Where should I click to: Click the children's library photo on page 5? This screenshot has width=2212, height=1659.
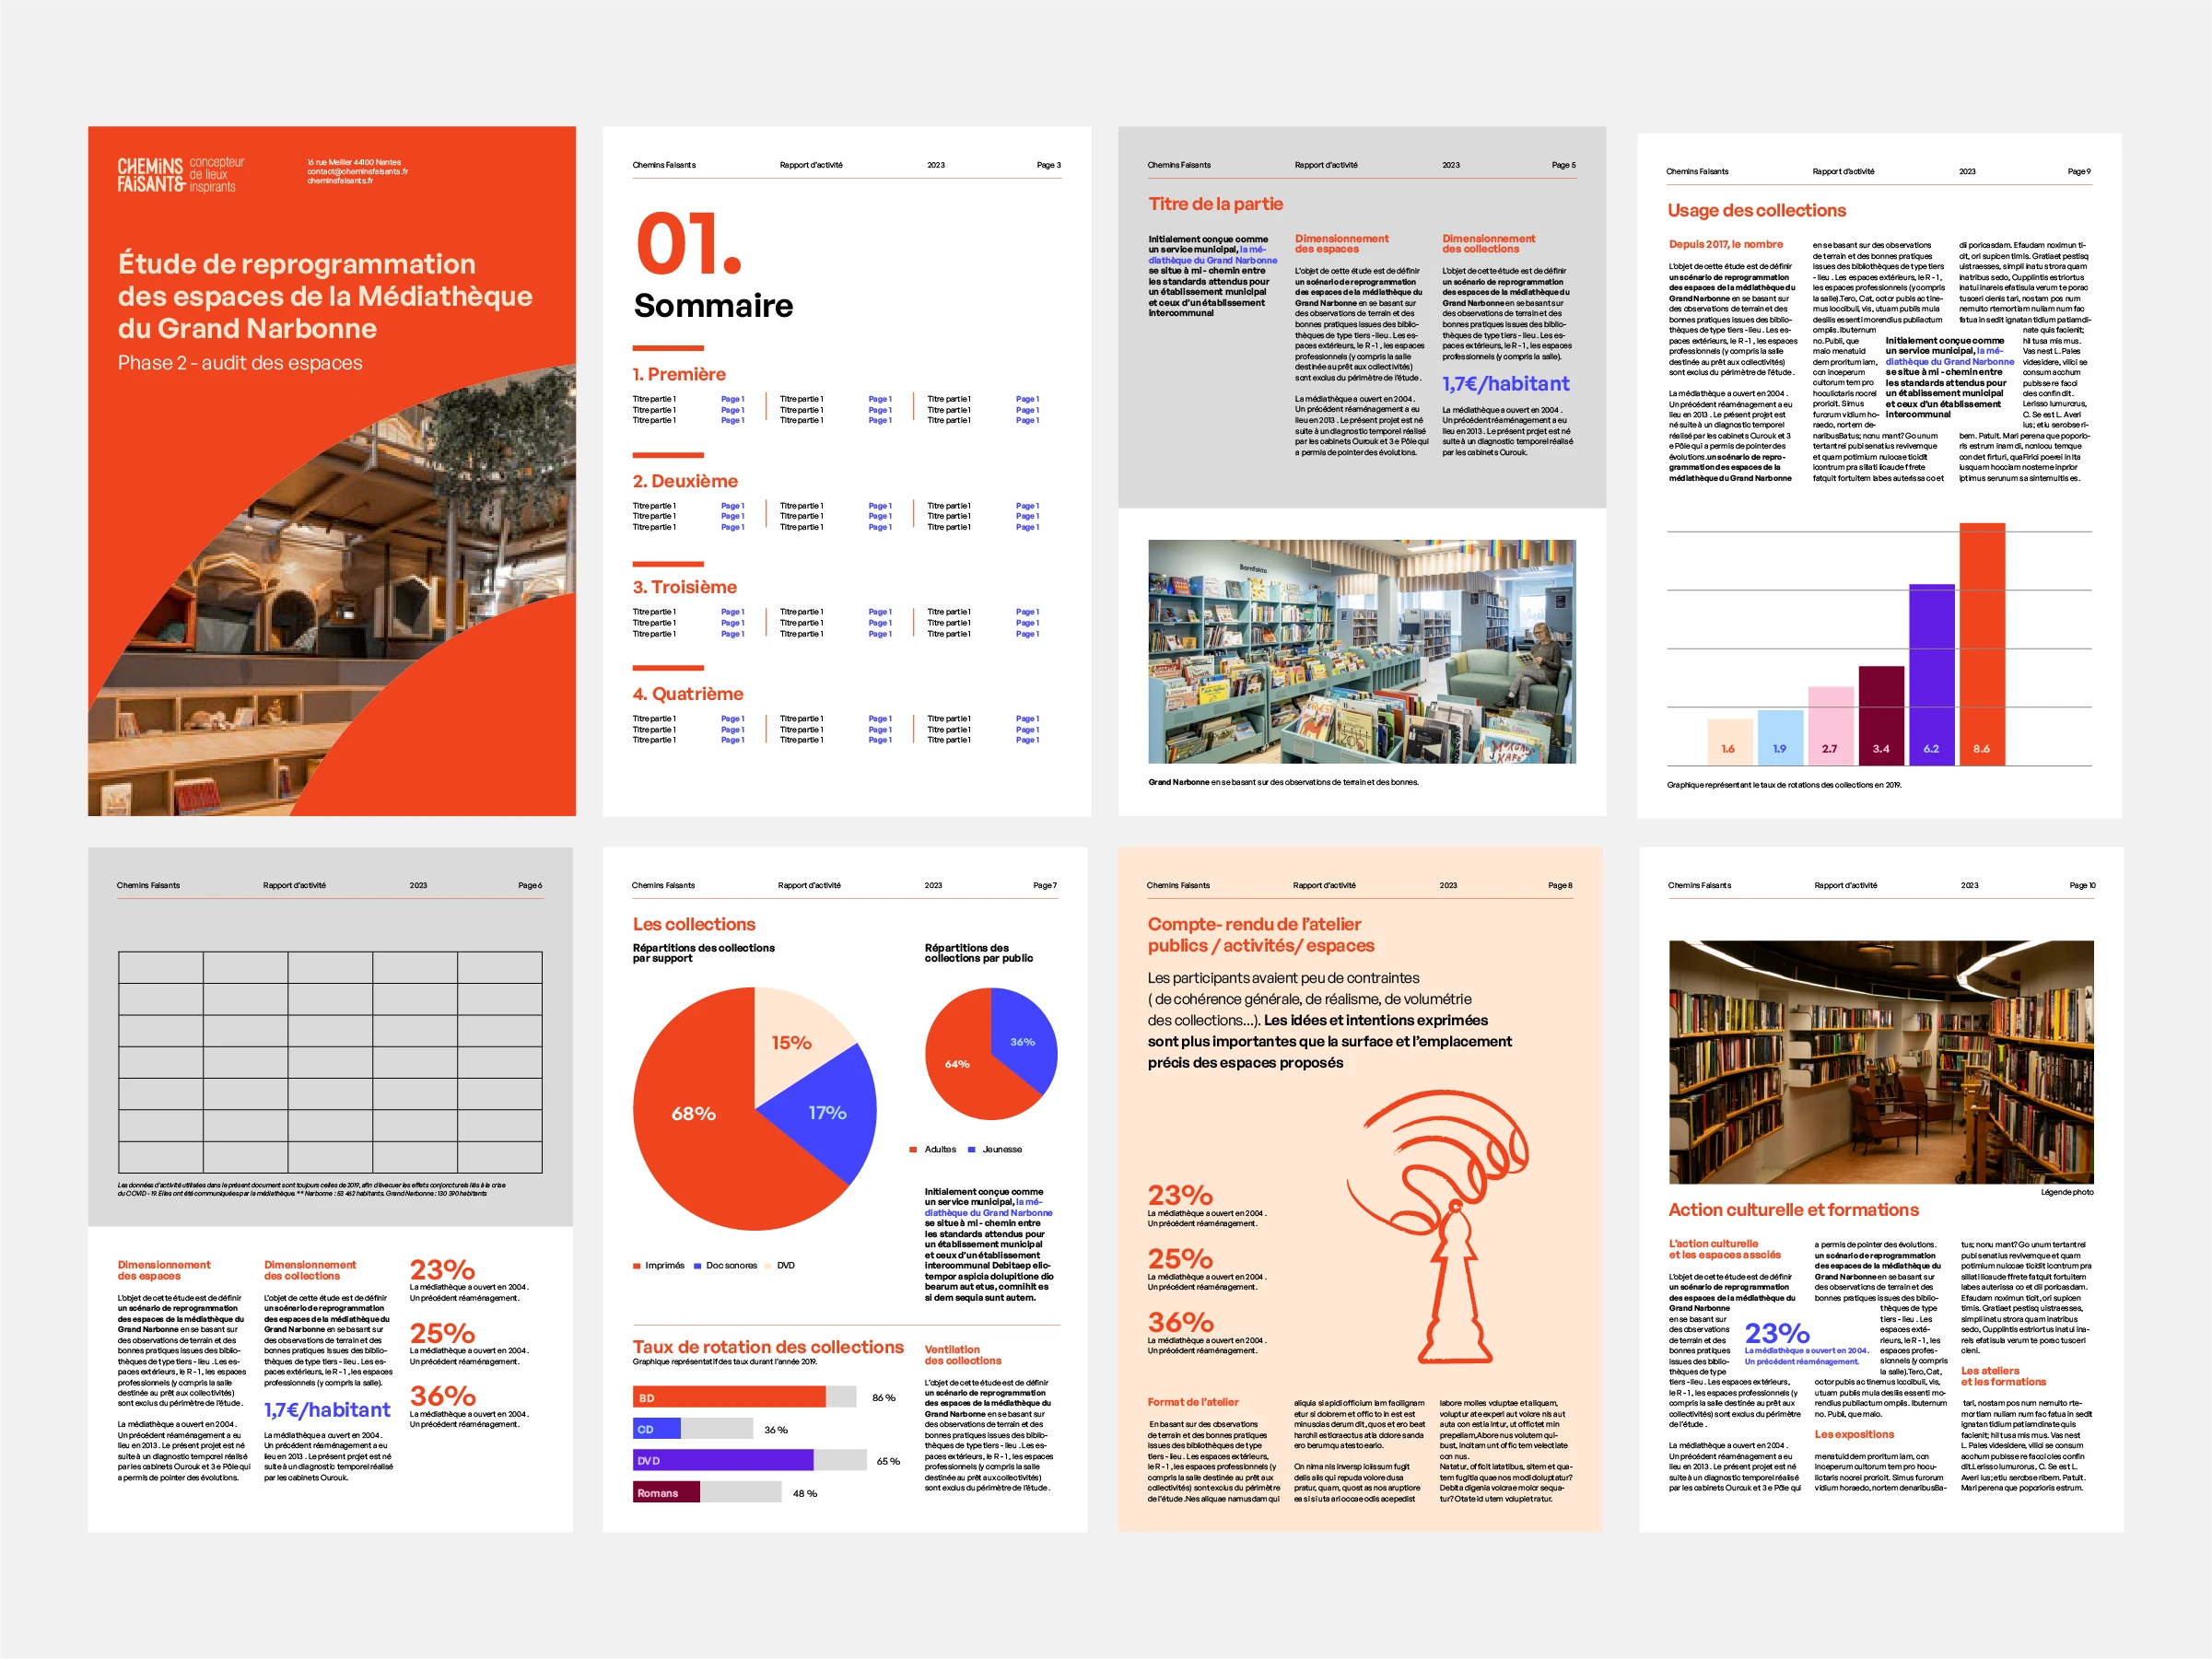click(1361, 651)
